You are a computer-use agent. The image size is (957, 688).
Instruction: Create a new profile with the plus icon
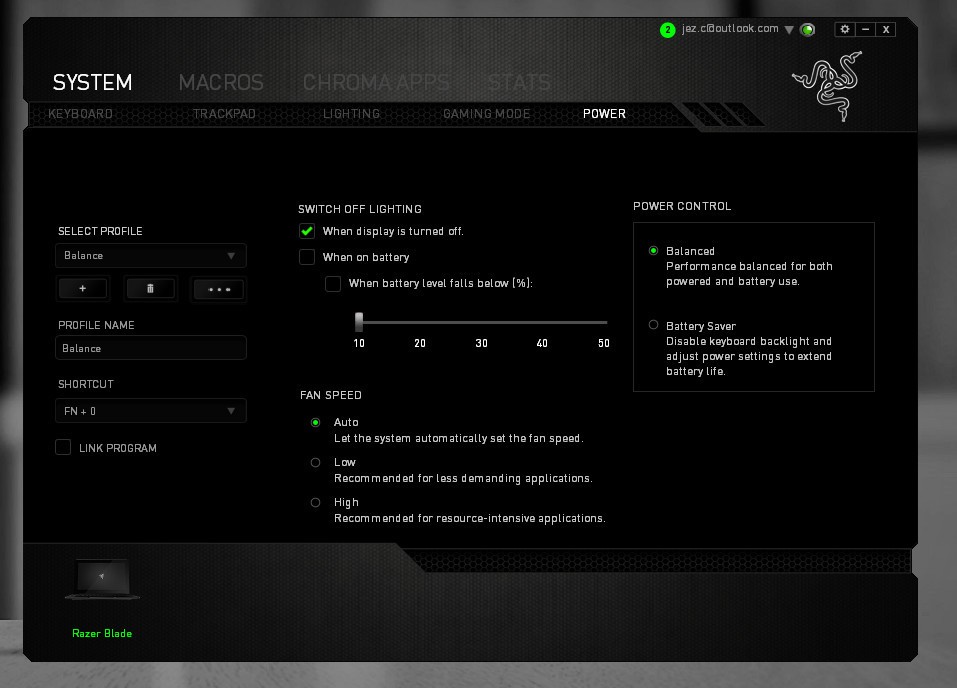pos(83,289)
